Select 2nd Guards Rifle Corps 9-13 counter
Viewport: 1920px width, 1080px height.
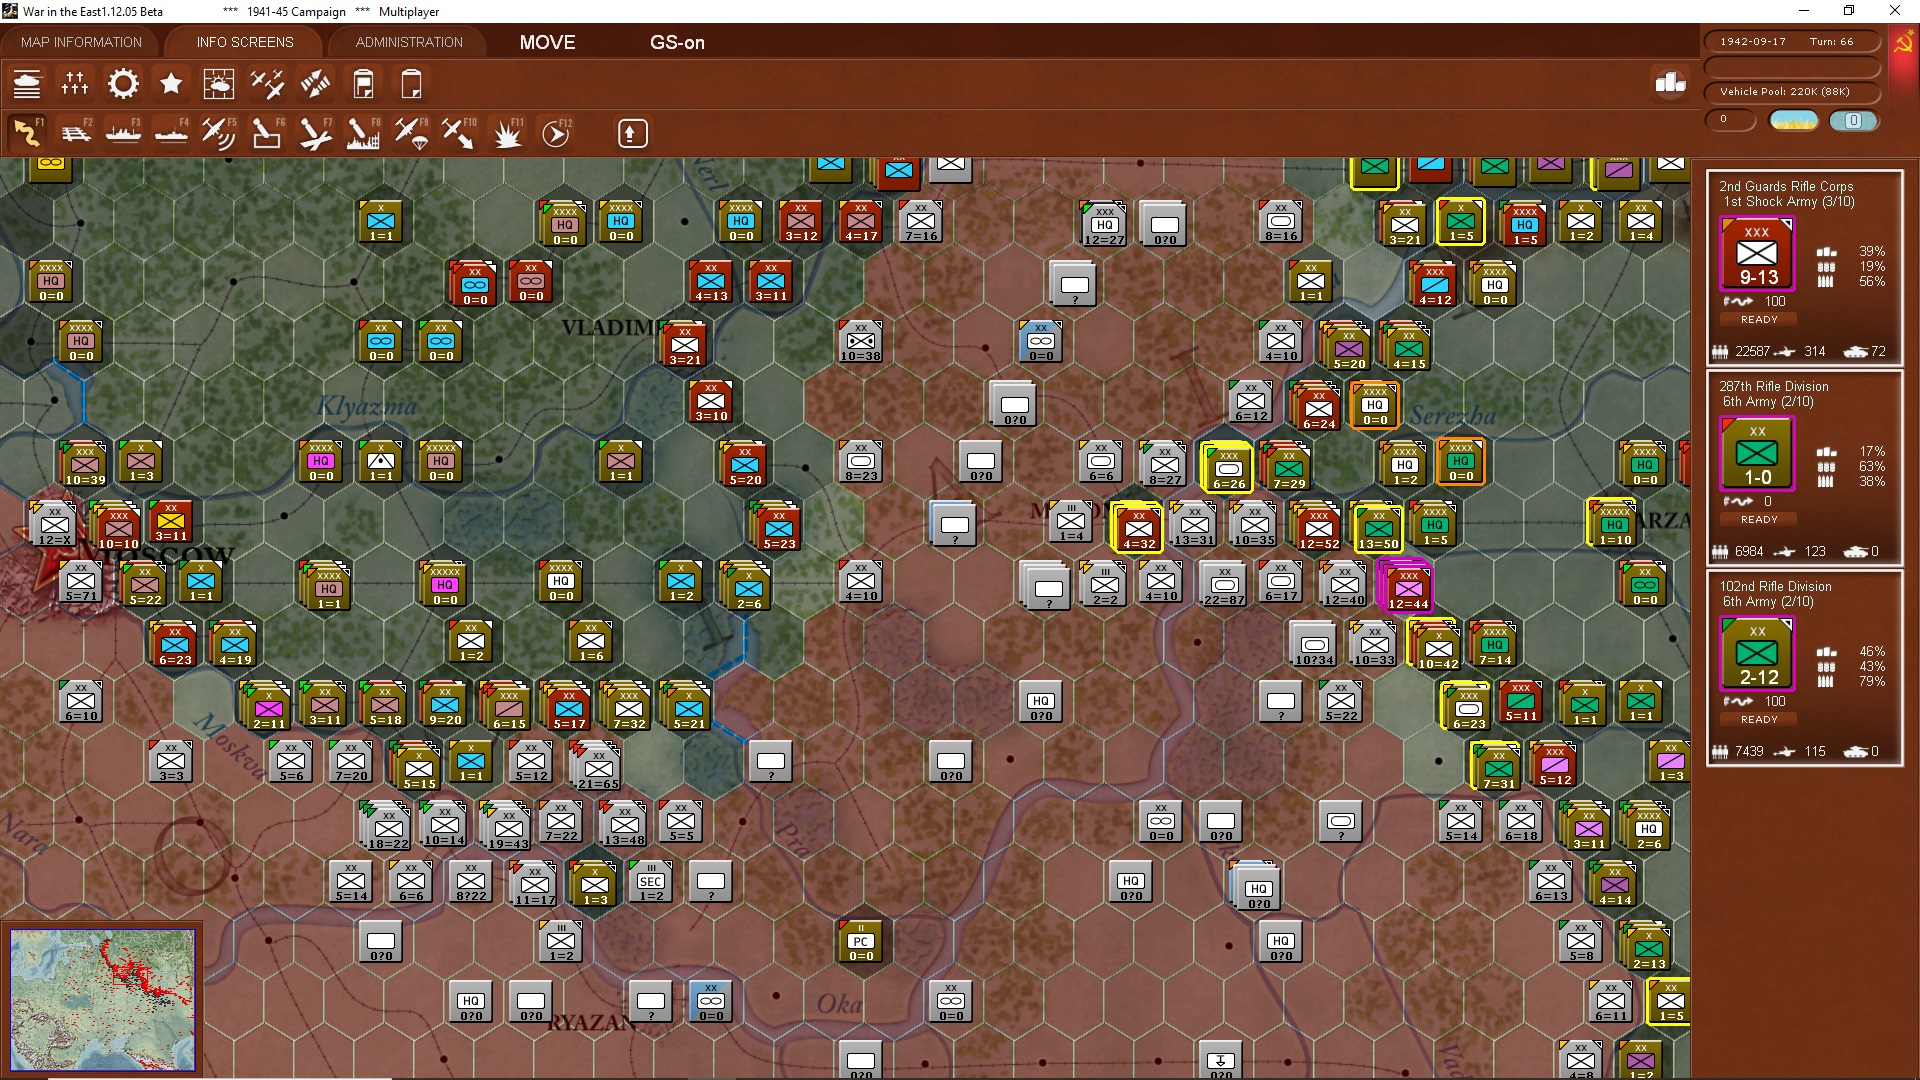[x=1757, y=254]
